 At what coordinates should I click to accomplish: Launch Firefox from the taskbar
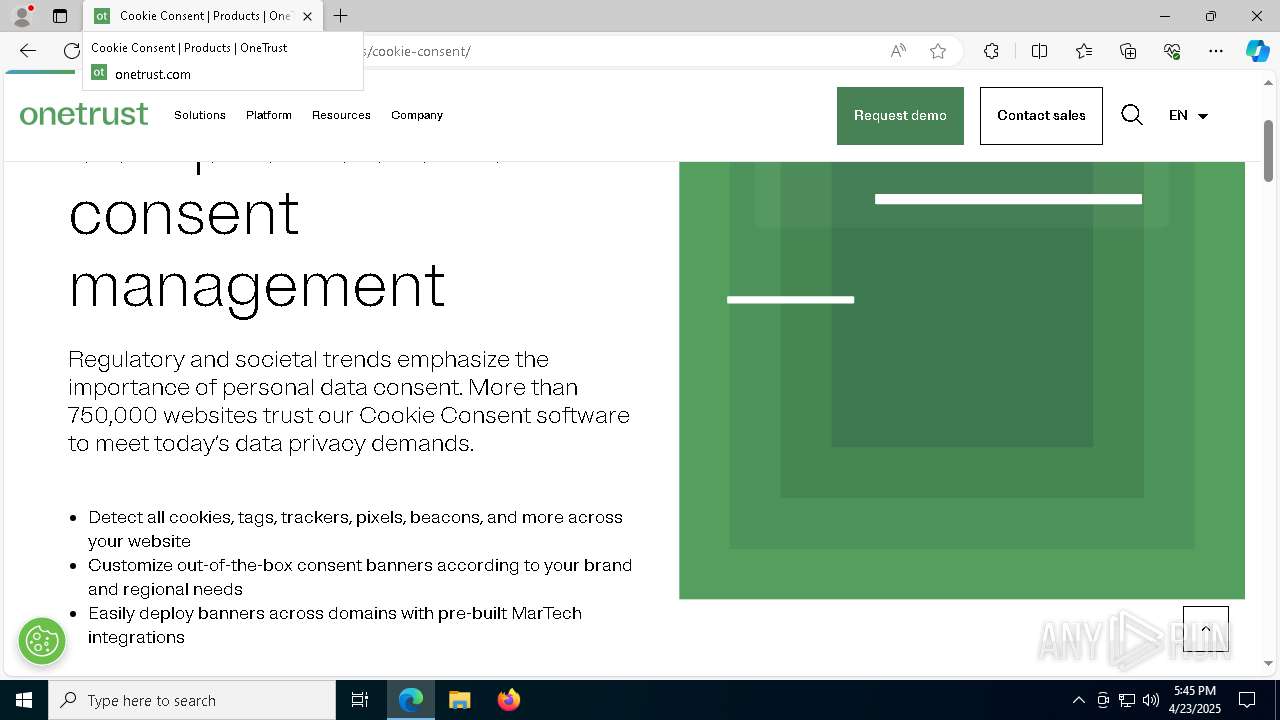click(x=508, y=700)
